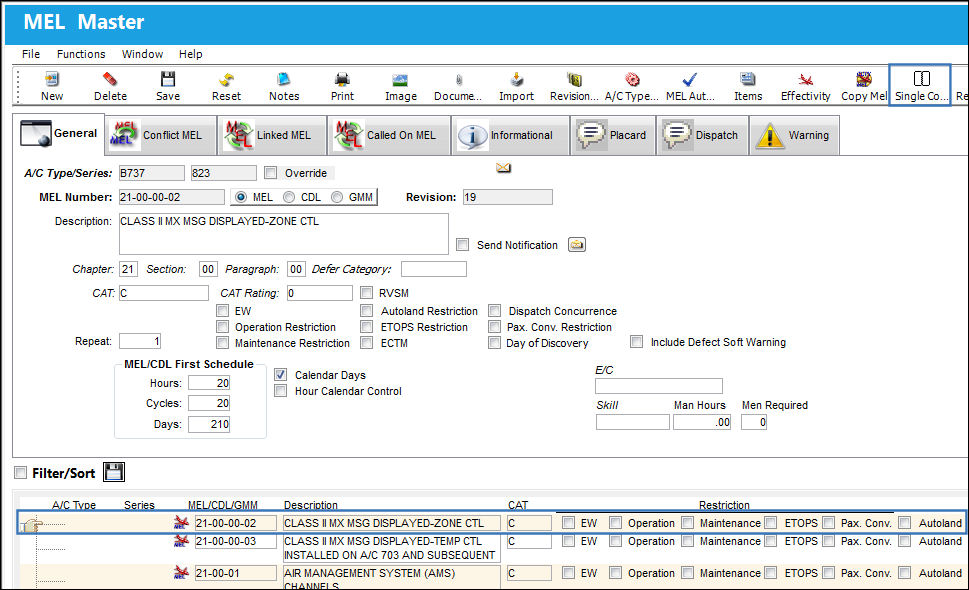969x590 pixels.
Task: Open the A/C Type toolbar tool
Action: click(632, 86)
